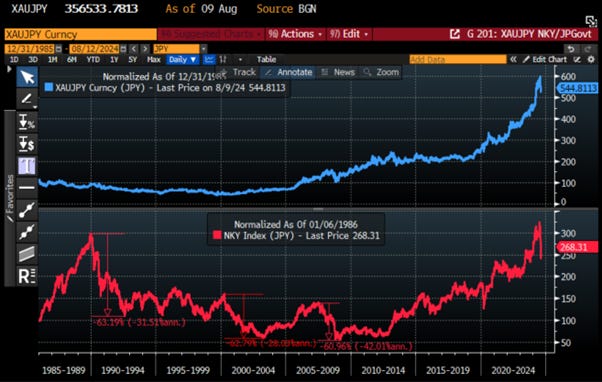602x382 pixels.
Task: Set range to 6M
Action: click(72, 60)
